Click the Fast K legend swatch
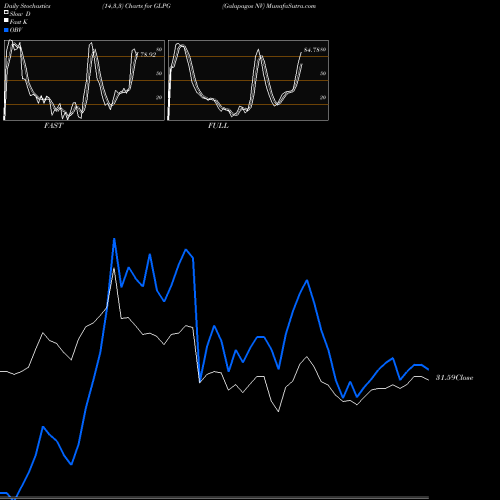This screenshot has height=500, width=500. 6,20
